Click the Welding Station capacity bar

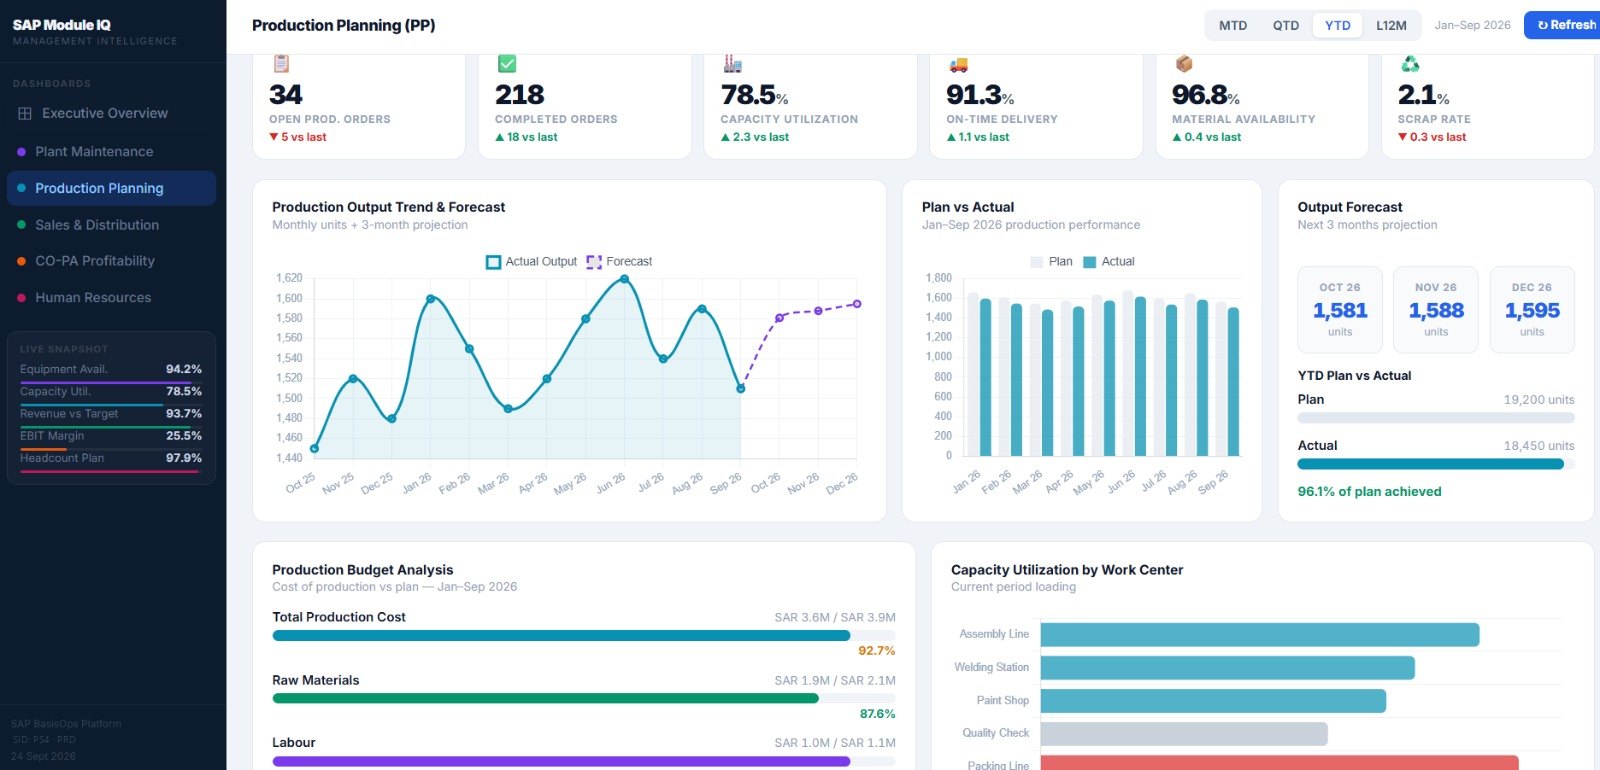tap(1228, 668)
